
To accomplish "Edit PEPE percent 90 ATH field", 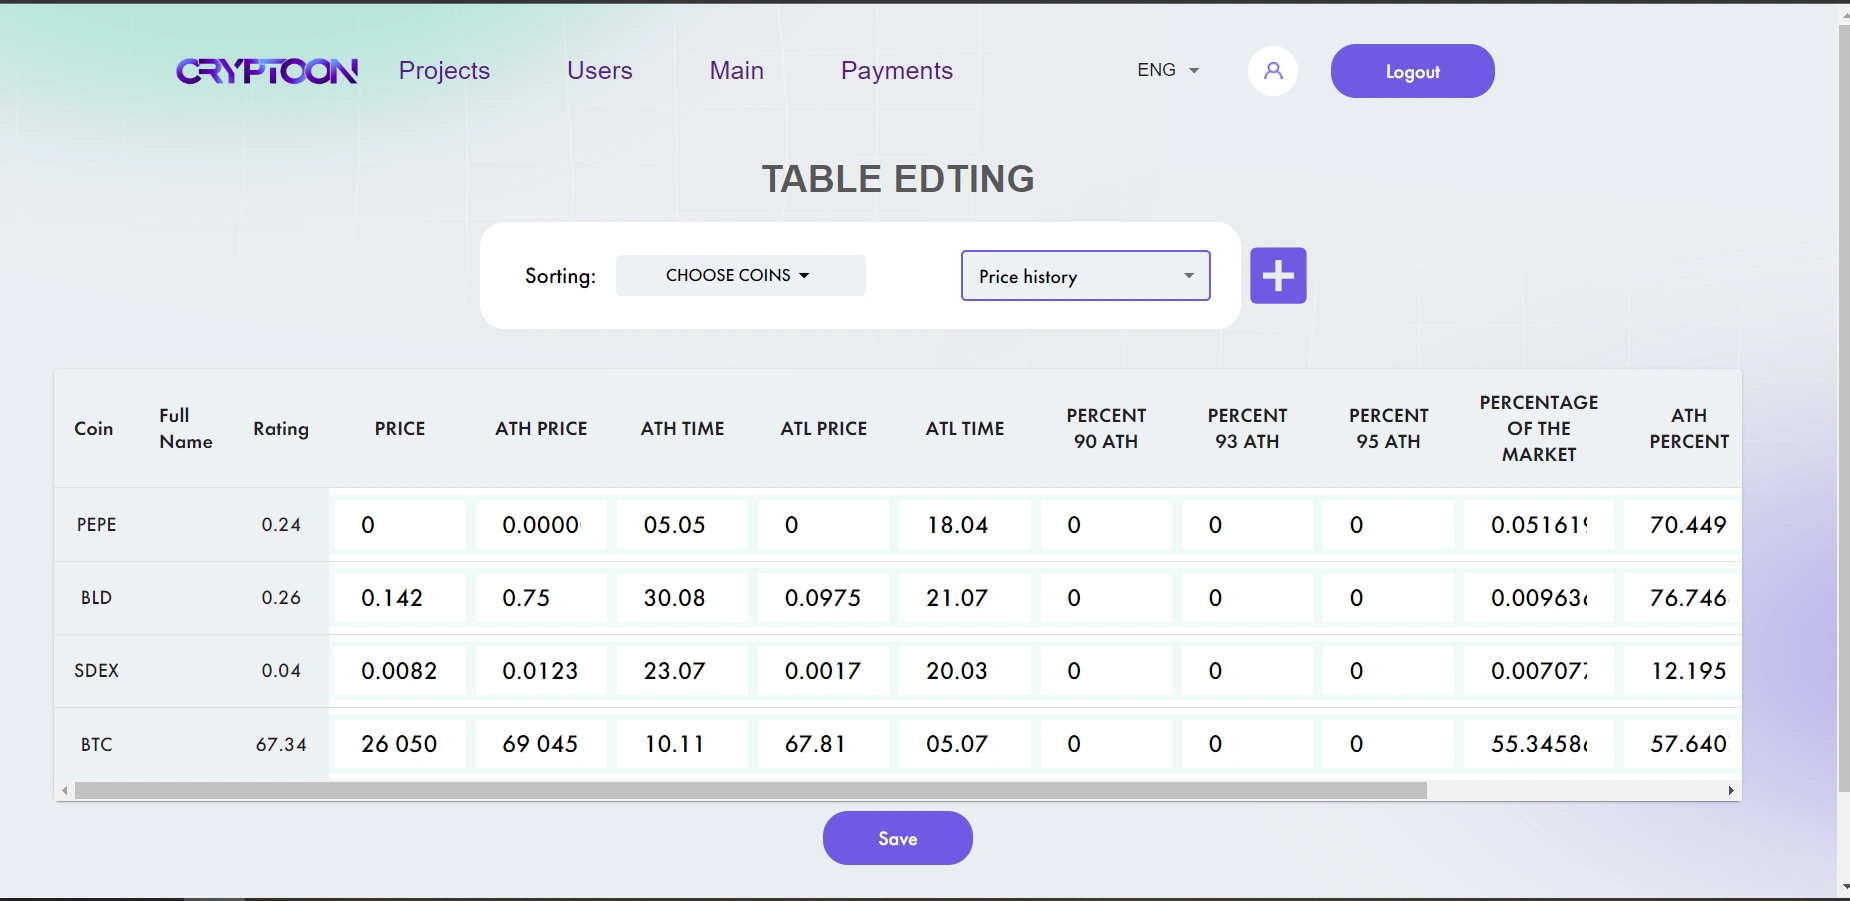I will 1106,525.
